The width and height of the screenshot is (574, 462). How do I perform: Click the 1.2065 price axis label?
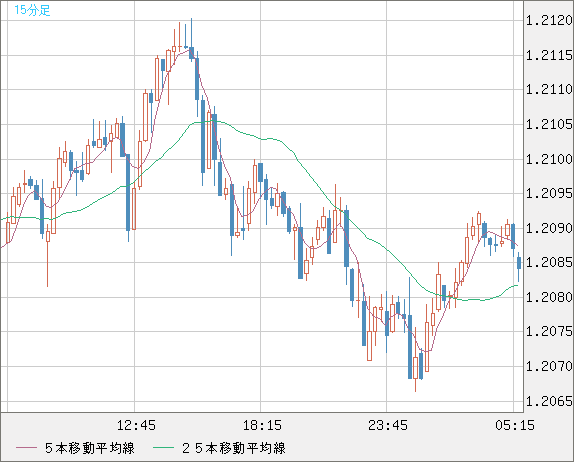pos(549,401)
